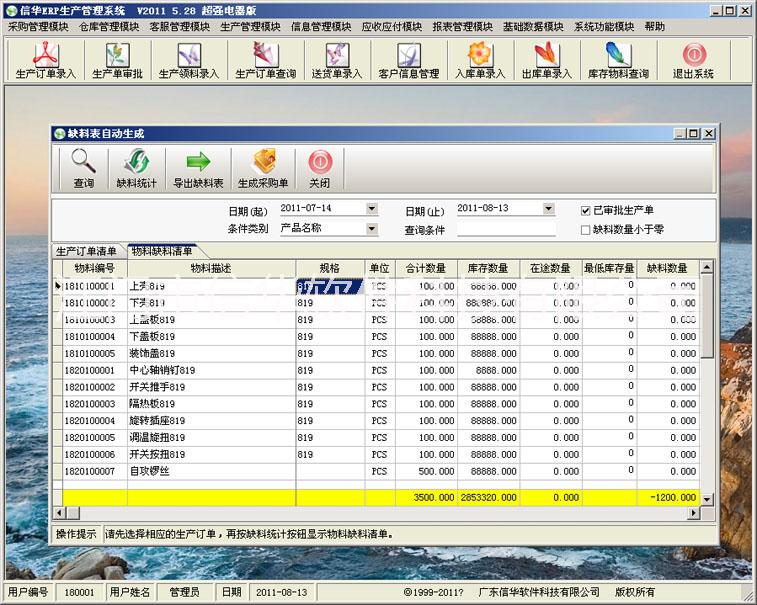
Task: Toggle the 已审批生产单 checkbox
Action: click(586, 210)
